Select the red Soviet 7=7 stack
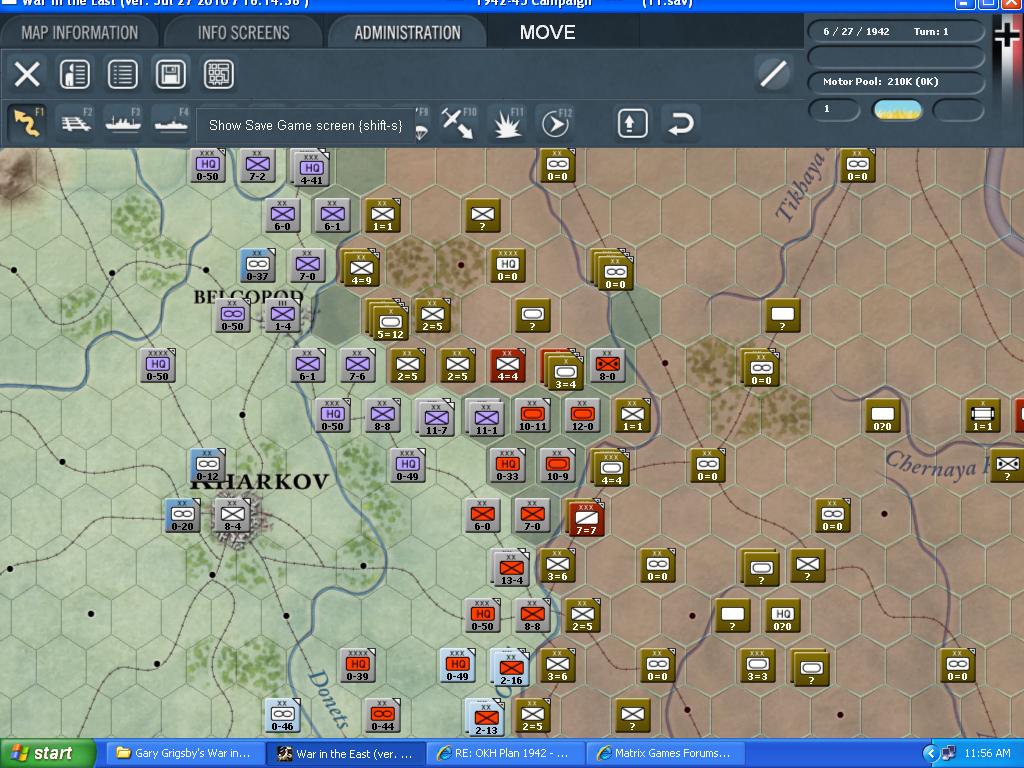The width and height of the screenshot is (1024, 768). 585,519
